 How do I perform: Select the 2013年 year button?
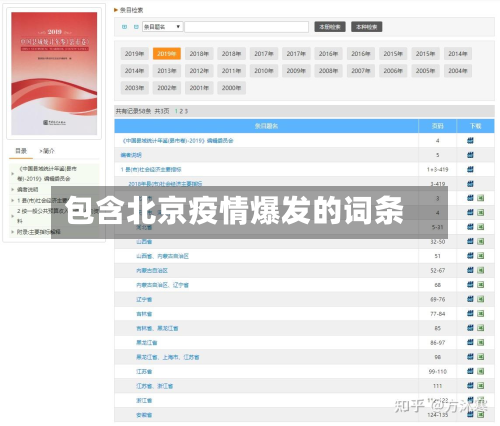[167, 71]
